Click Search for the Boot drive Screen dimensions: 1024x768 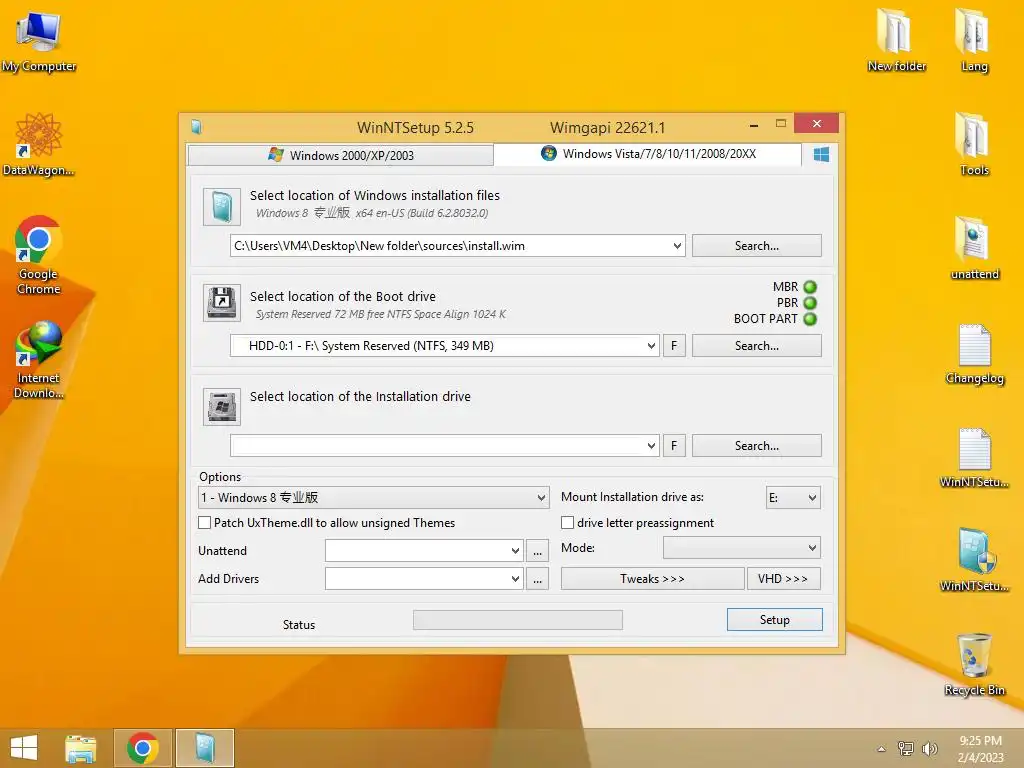[x=756, y=345]
